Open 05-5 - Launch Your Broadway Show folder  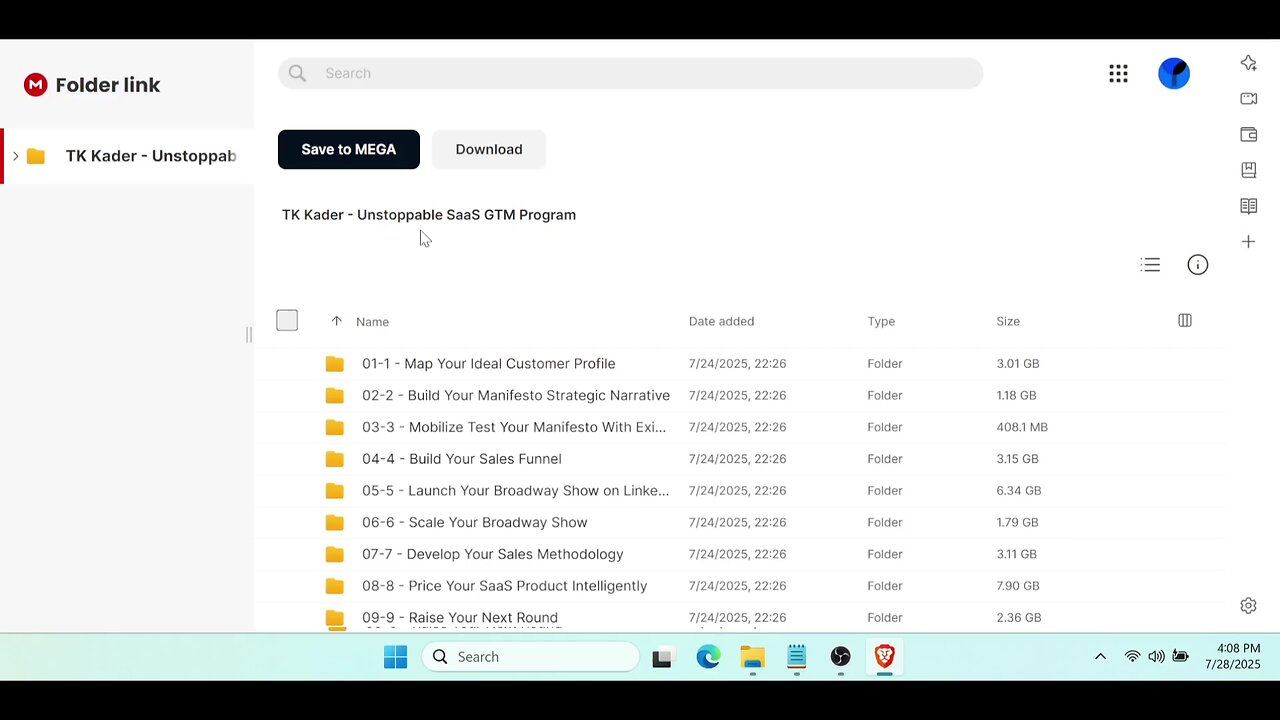tap(516, 491)
